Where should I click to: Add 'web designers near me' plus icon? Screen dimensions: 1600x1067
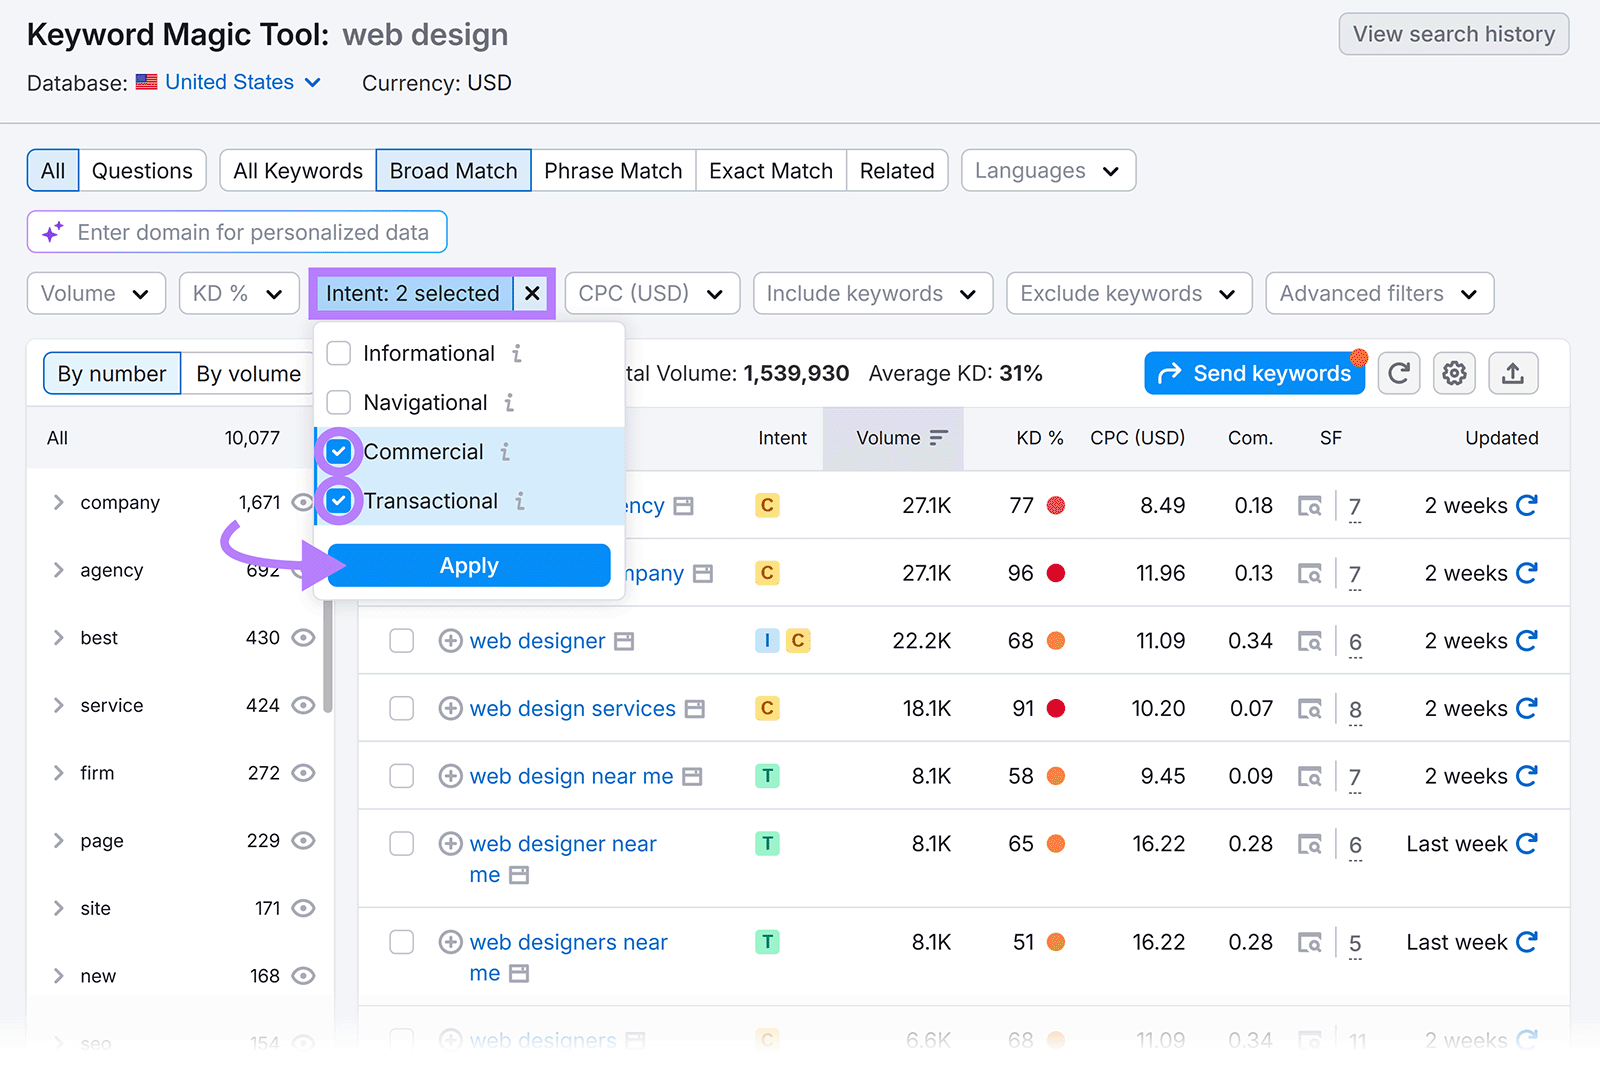pos(451,942)
